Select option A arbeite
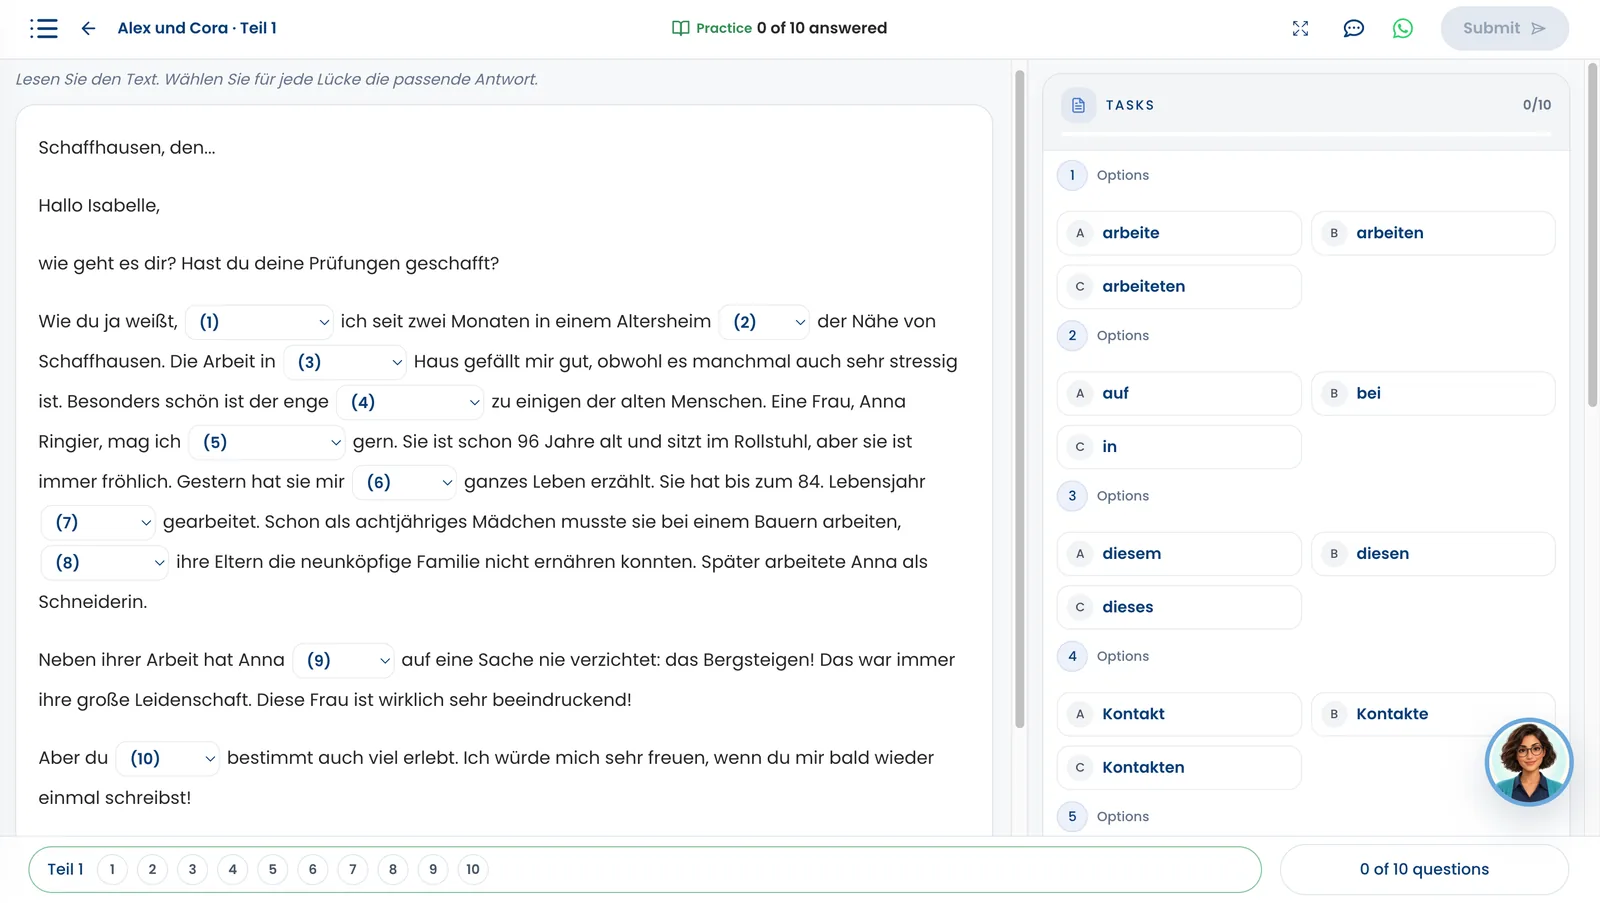Image resolution: width=1600 pixels, height=903 pixels. click(1179, 233)
